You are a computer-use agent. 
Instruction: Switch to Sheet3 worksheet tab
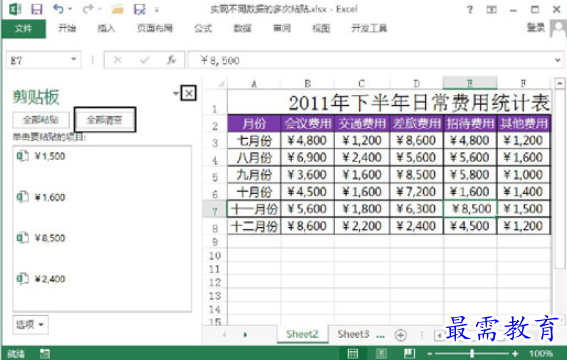pos(353,334)
